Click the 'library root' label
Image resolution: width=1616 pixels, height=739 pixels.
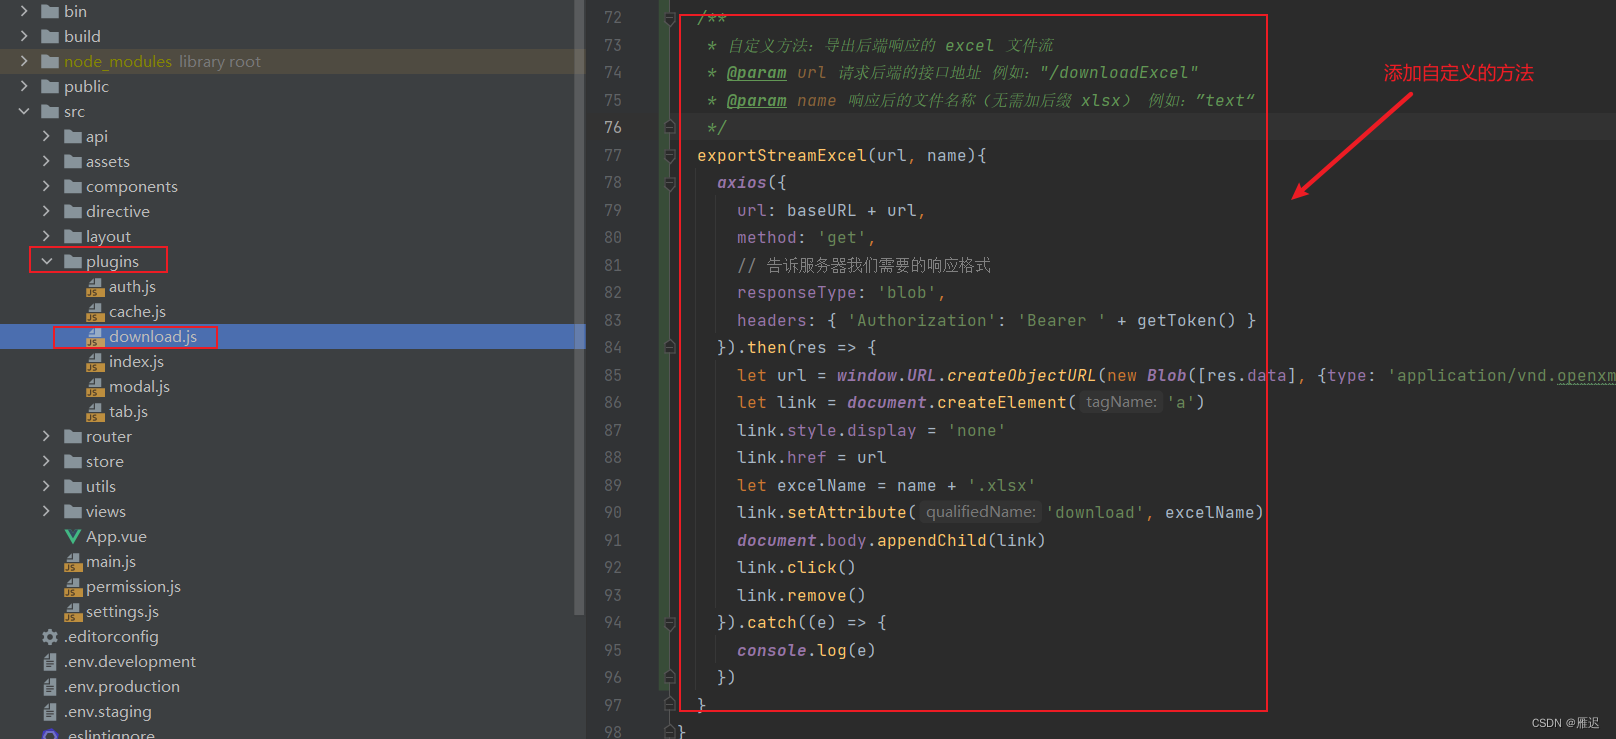pos(220,61)
